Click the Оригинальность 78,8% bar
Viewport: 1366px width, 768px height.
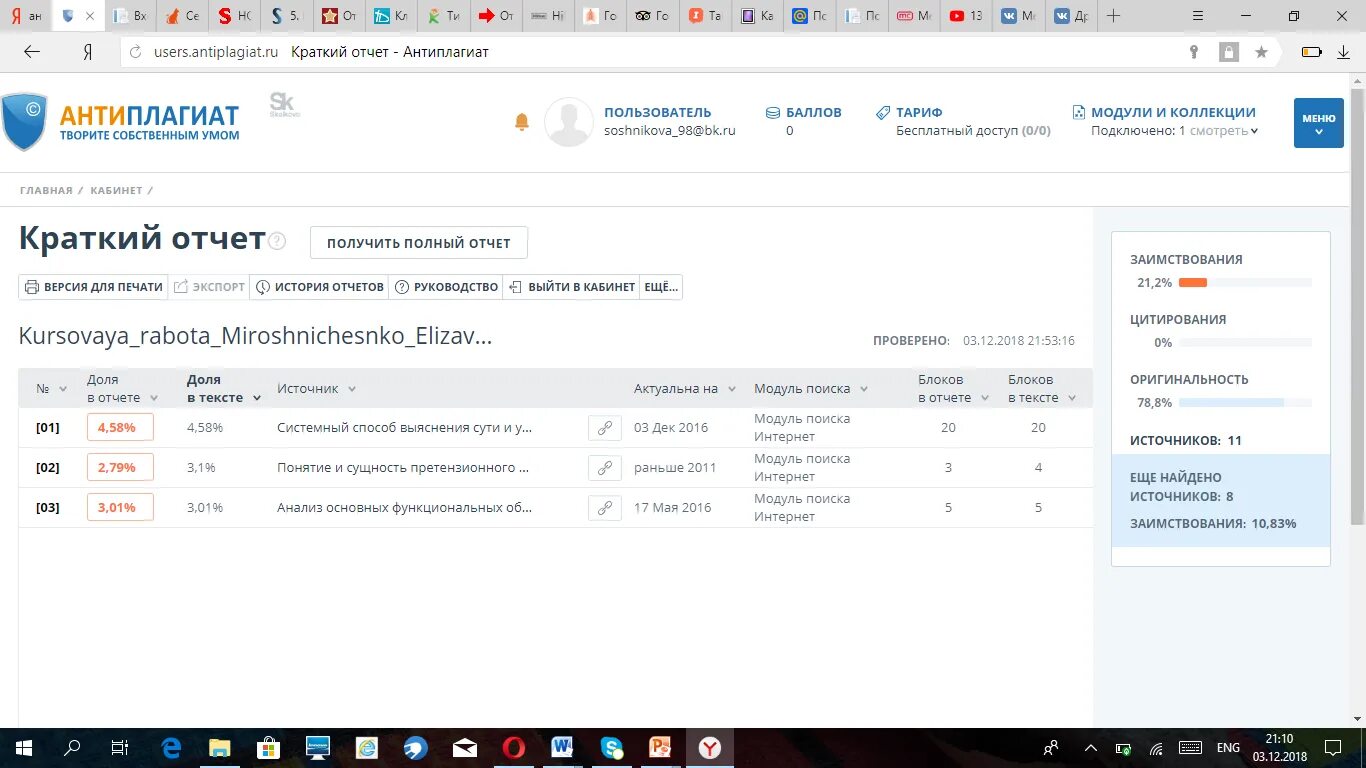point(1245,403)
